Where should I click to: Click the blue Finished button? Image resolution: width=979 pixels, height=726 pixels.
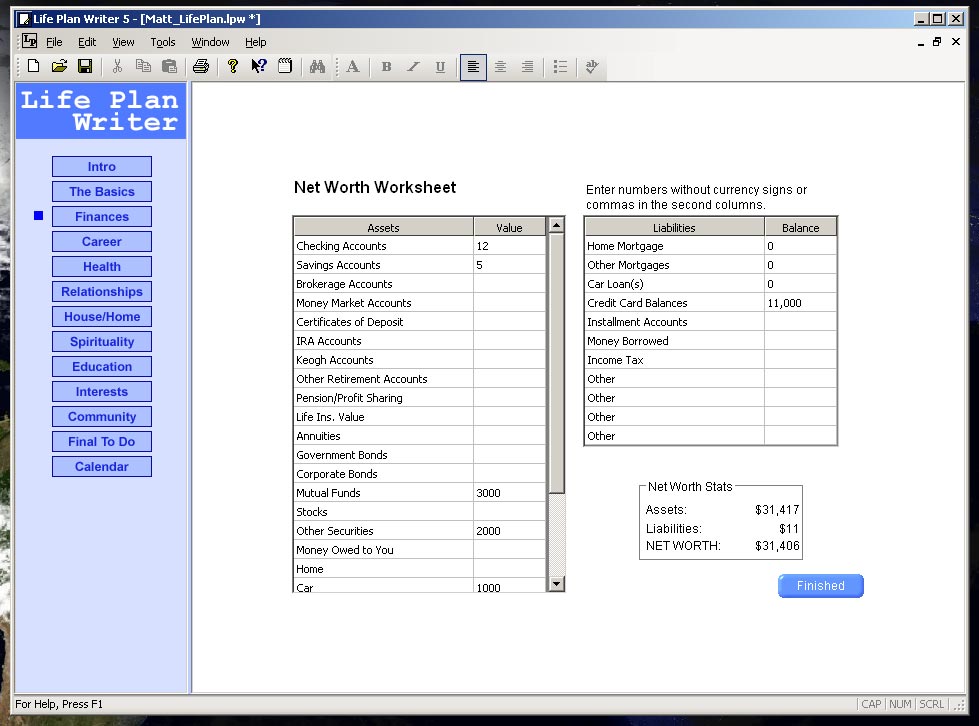click(x=820, y=586)
